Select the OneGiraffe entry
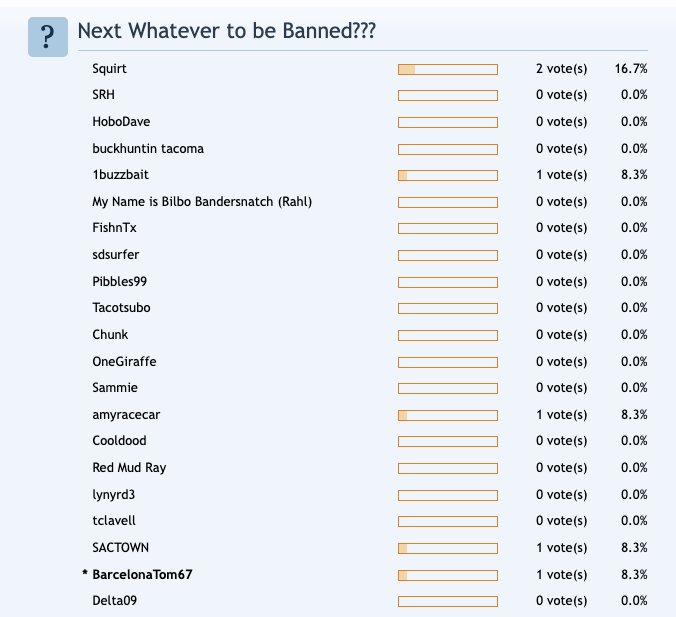The height and width of the screenshot is (617, 676). pos(124,361)
